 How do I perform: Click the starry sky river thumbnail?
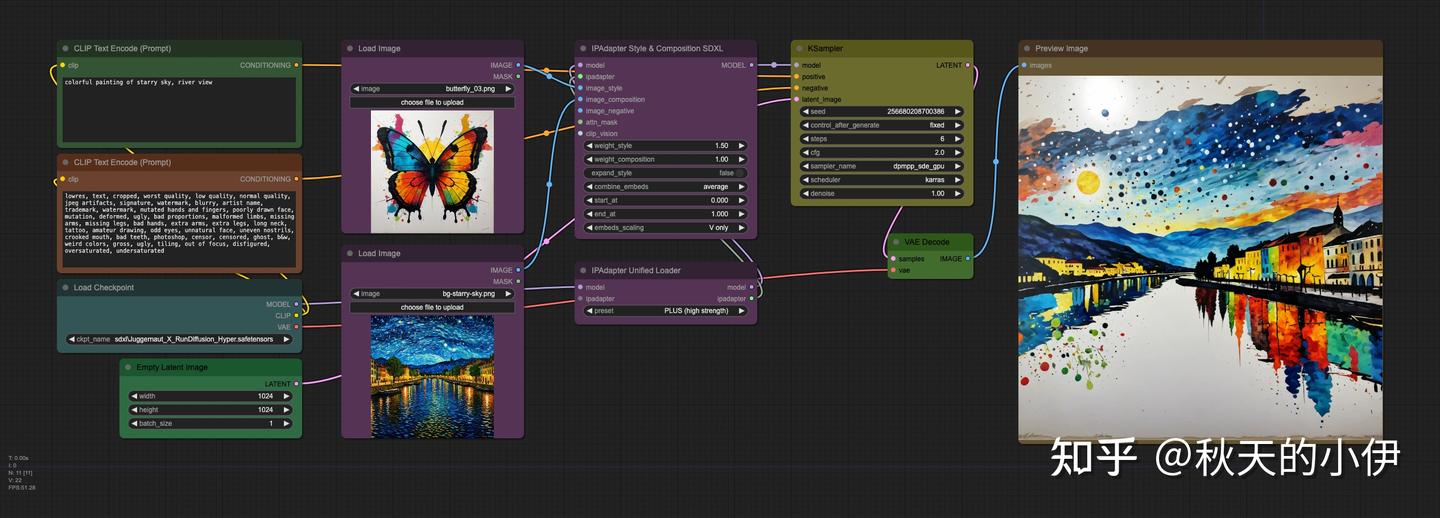pyautogui.click(x=432, y=376)
